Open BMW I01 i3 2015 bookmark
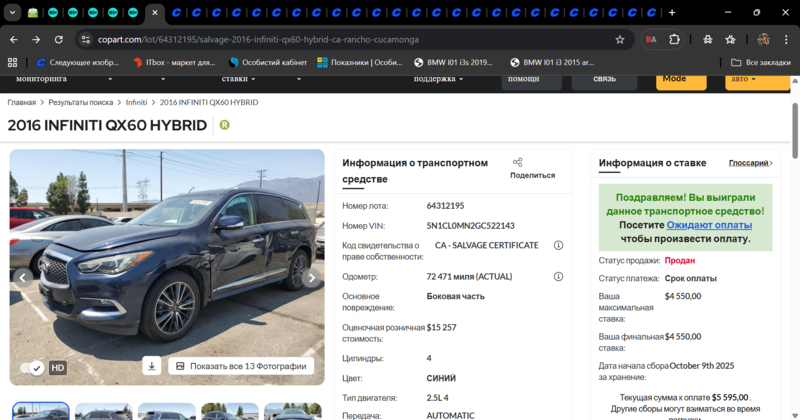 (552, 62)
